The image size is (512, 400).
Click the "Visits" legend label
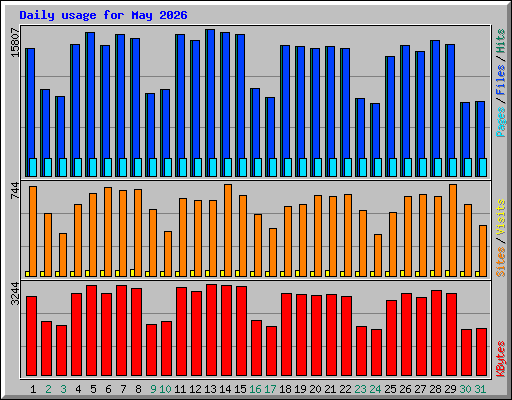tap(501, 217)
